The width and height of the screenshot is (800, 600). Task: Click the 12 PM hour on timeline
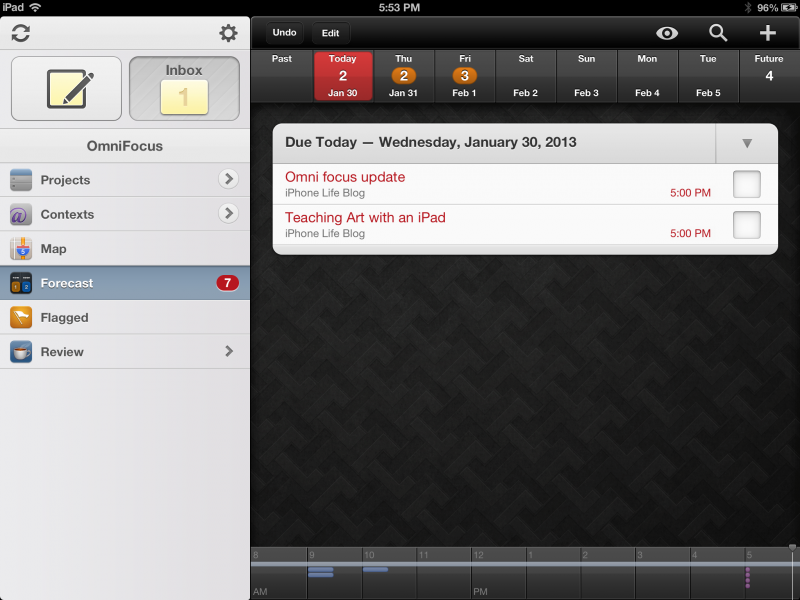click(x=479, y=555)
